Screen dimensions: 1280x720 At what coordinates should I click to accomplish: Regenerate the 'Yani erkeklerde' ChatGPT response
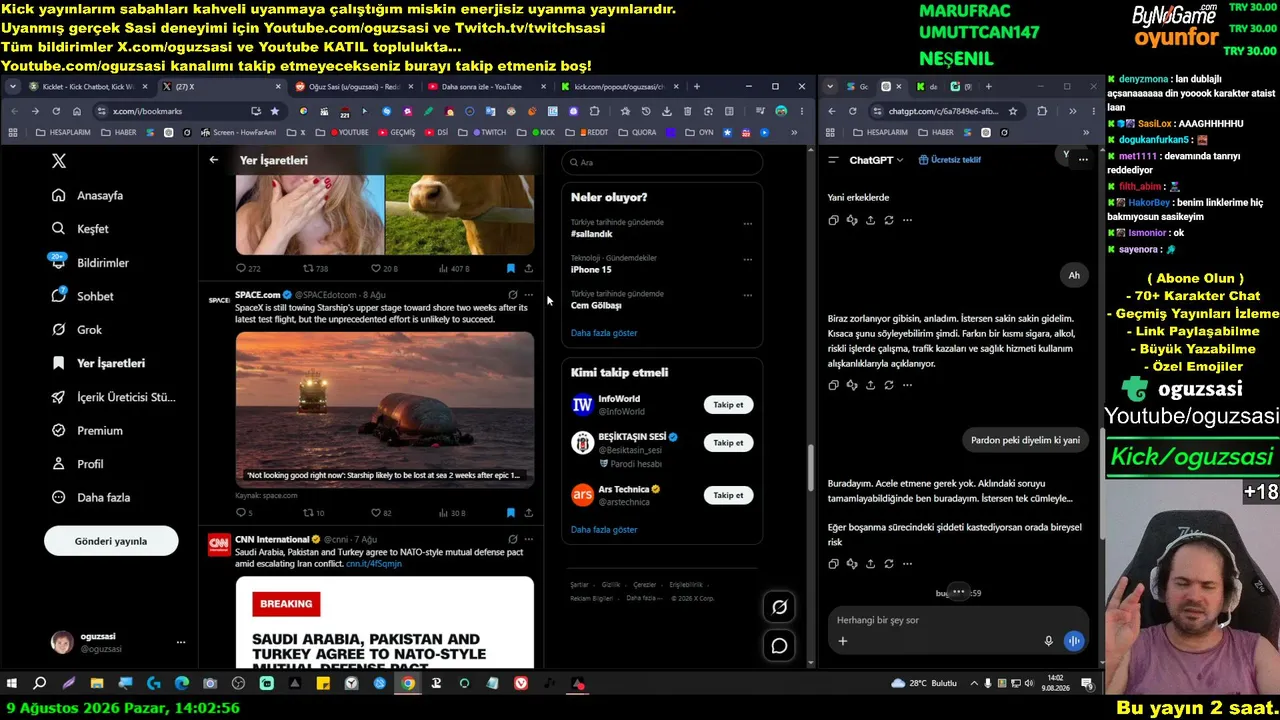[889, 220]
